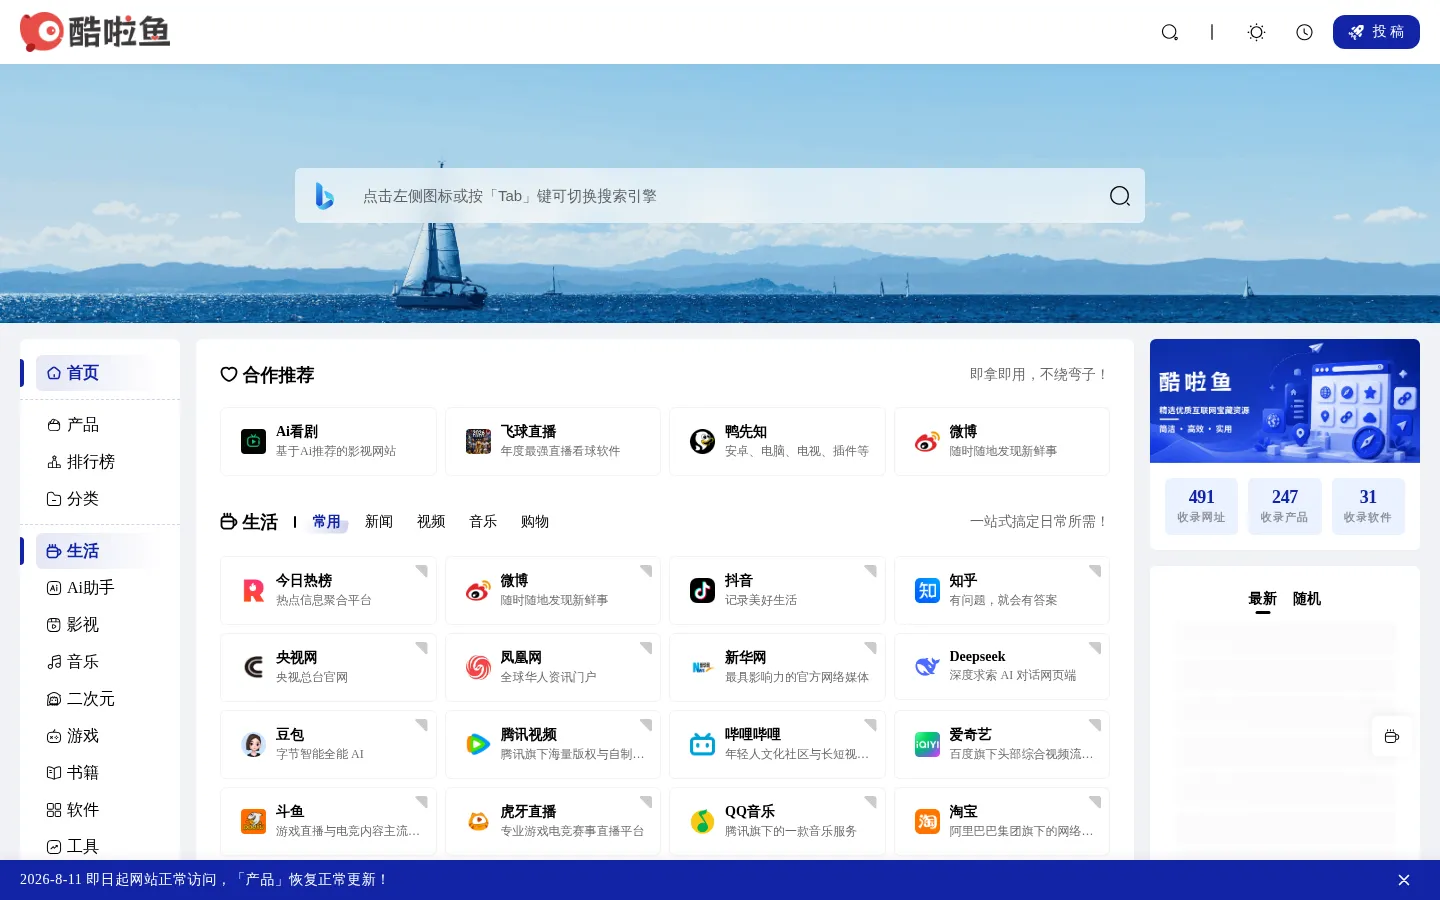This screenshot has height=900, width=1440.
Task: Open the history clock icon
Action: 1304,32
